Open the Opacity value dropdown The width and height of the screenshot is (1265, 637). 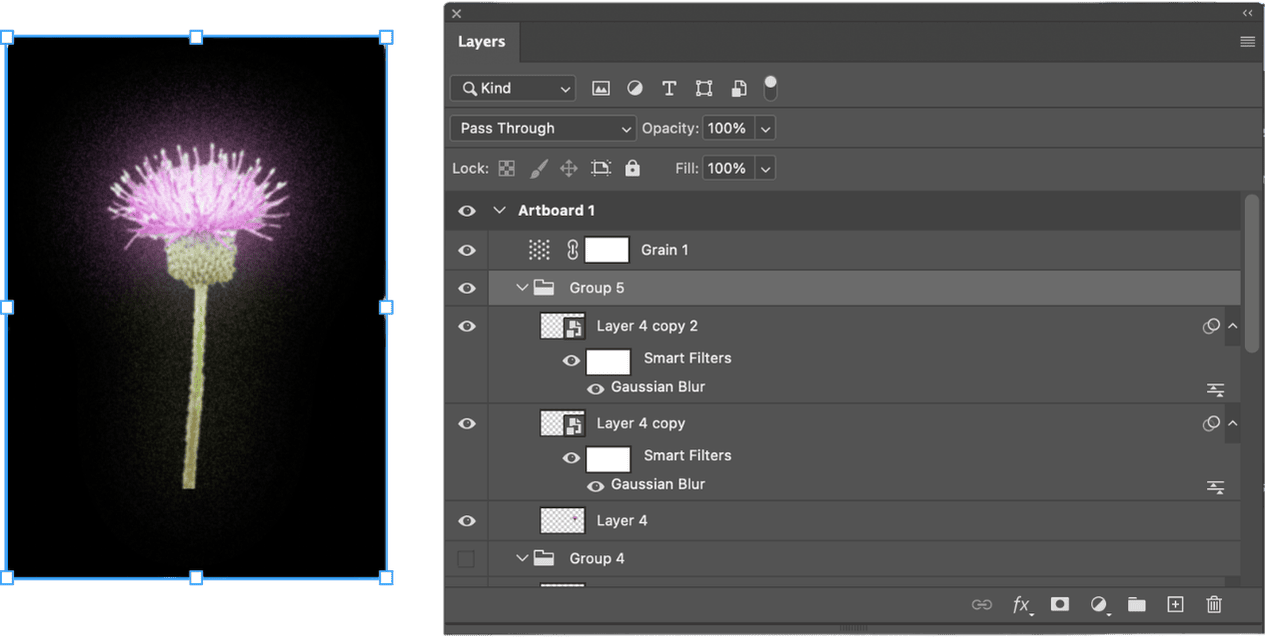point(765,128)
